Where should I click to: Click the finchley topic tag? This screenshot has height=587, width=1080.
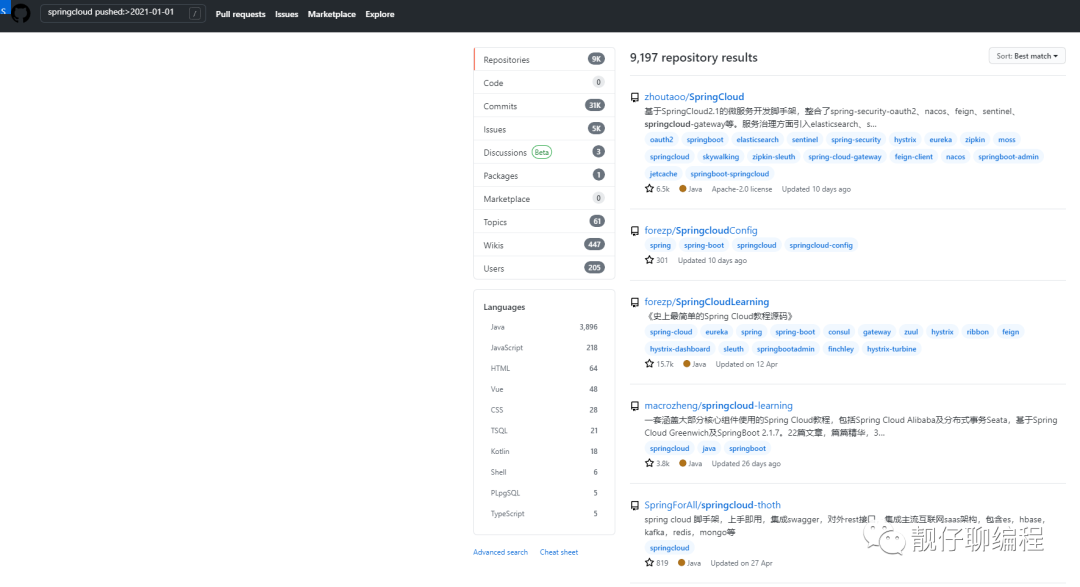point(840,349)
